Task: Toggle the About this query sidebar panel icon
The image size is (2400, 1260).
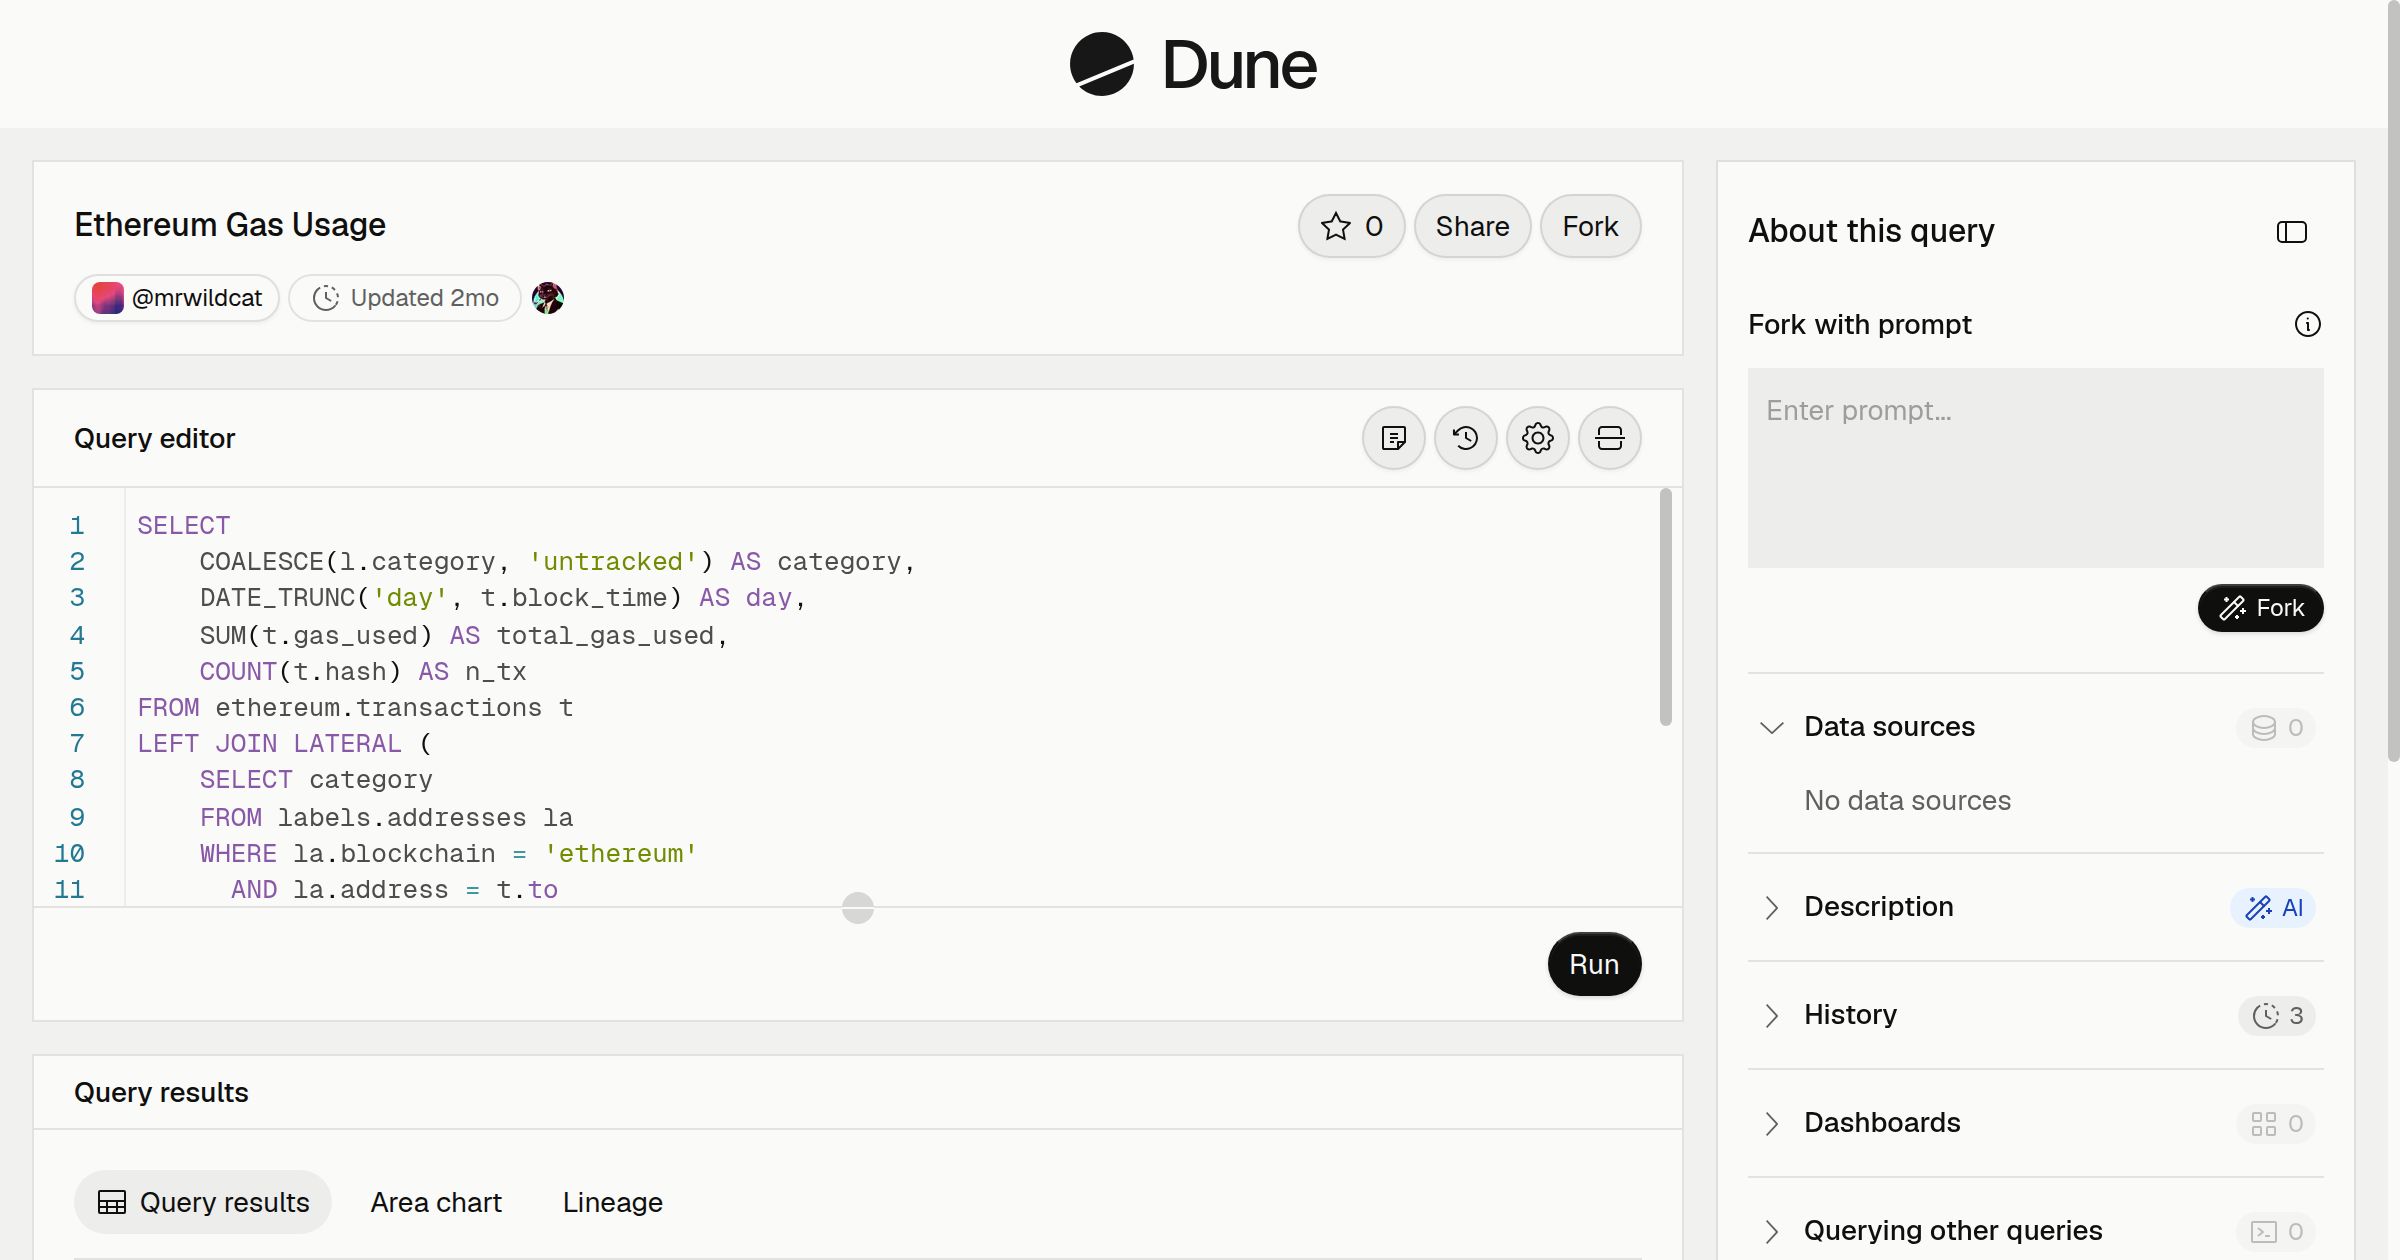Action: pyautogui.click(x=2291, y=232)
